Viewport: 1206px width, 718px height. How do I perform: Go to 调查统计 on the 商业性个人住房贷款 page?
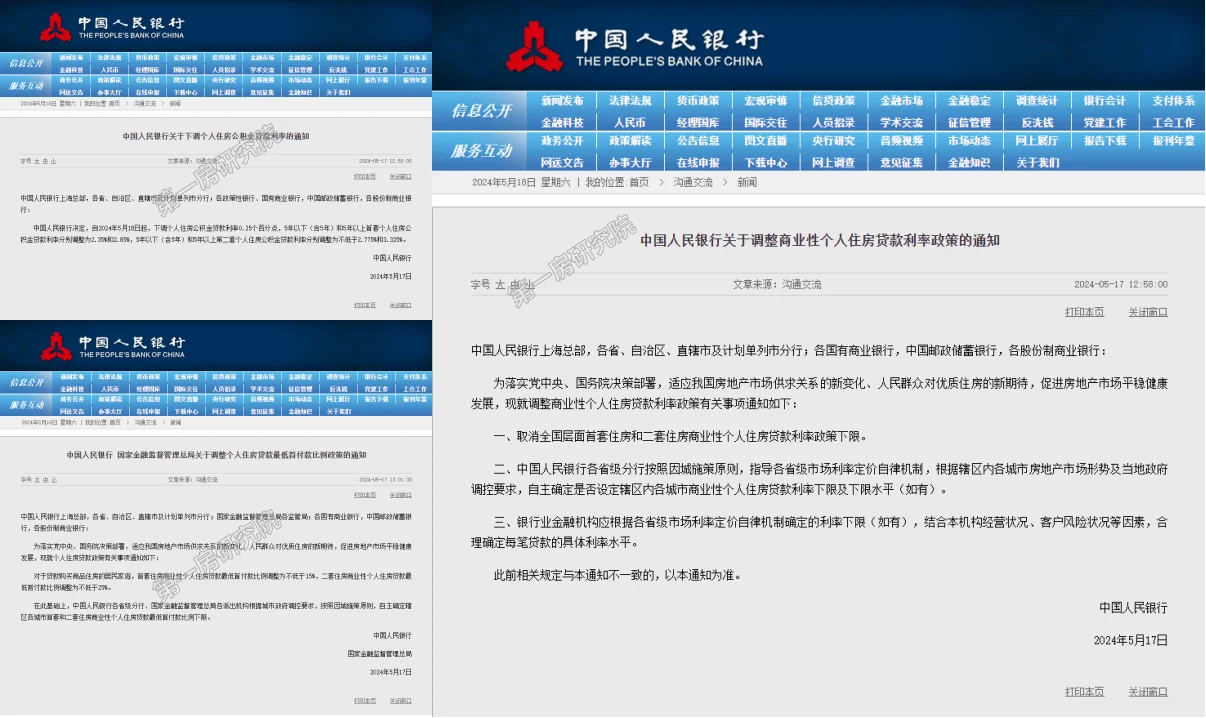[1037, 101]
